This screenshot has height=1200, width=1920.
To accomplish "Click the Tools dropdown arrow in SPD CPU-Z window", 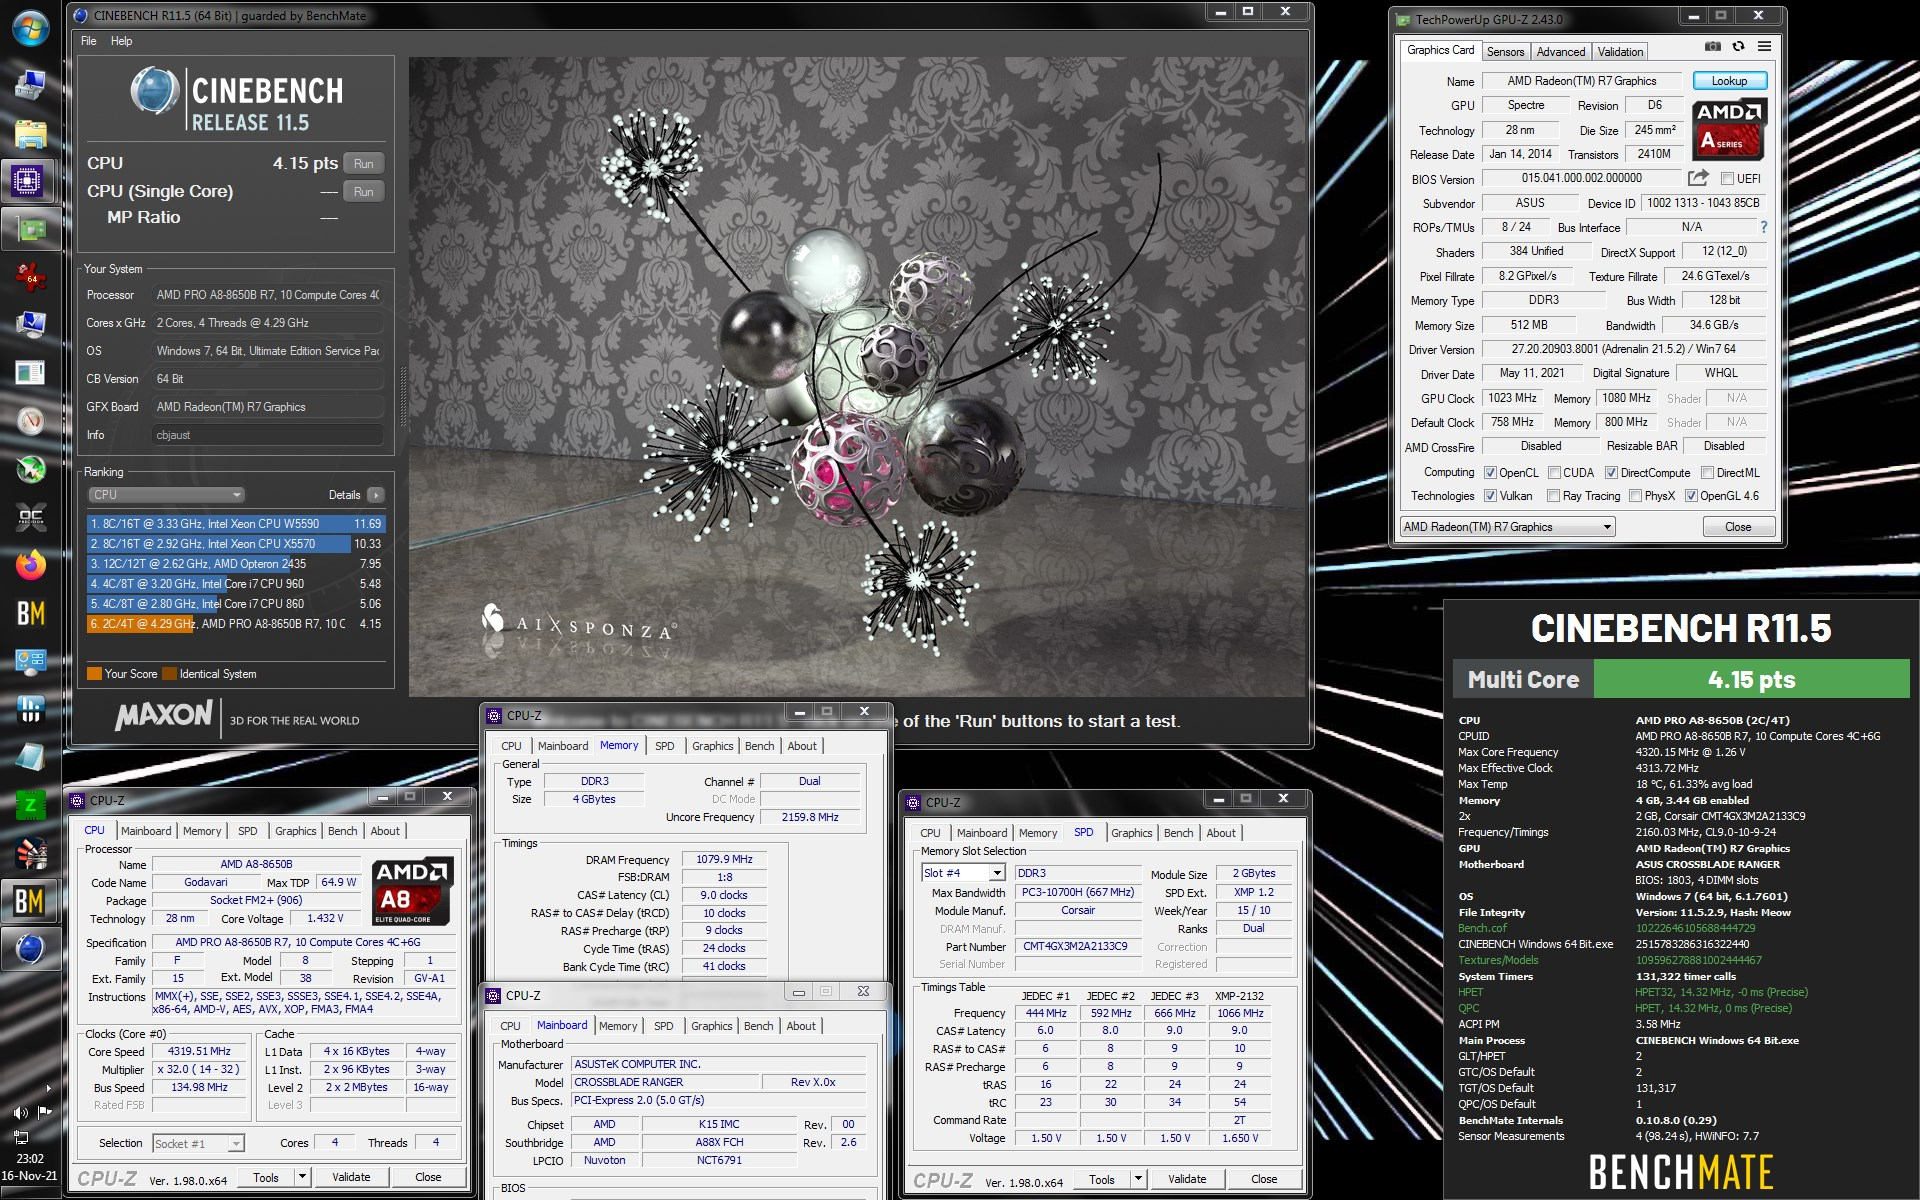I will click(x=1137, y=1179).
